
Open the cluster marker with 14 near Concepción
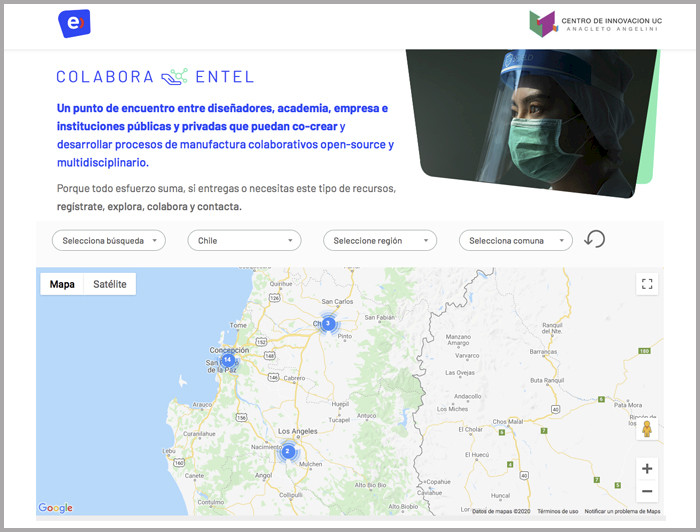tap(228, 360)
